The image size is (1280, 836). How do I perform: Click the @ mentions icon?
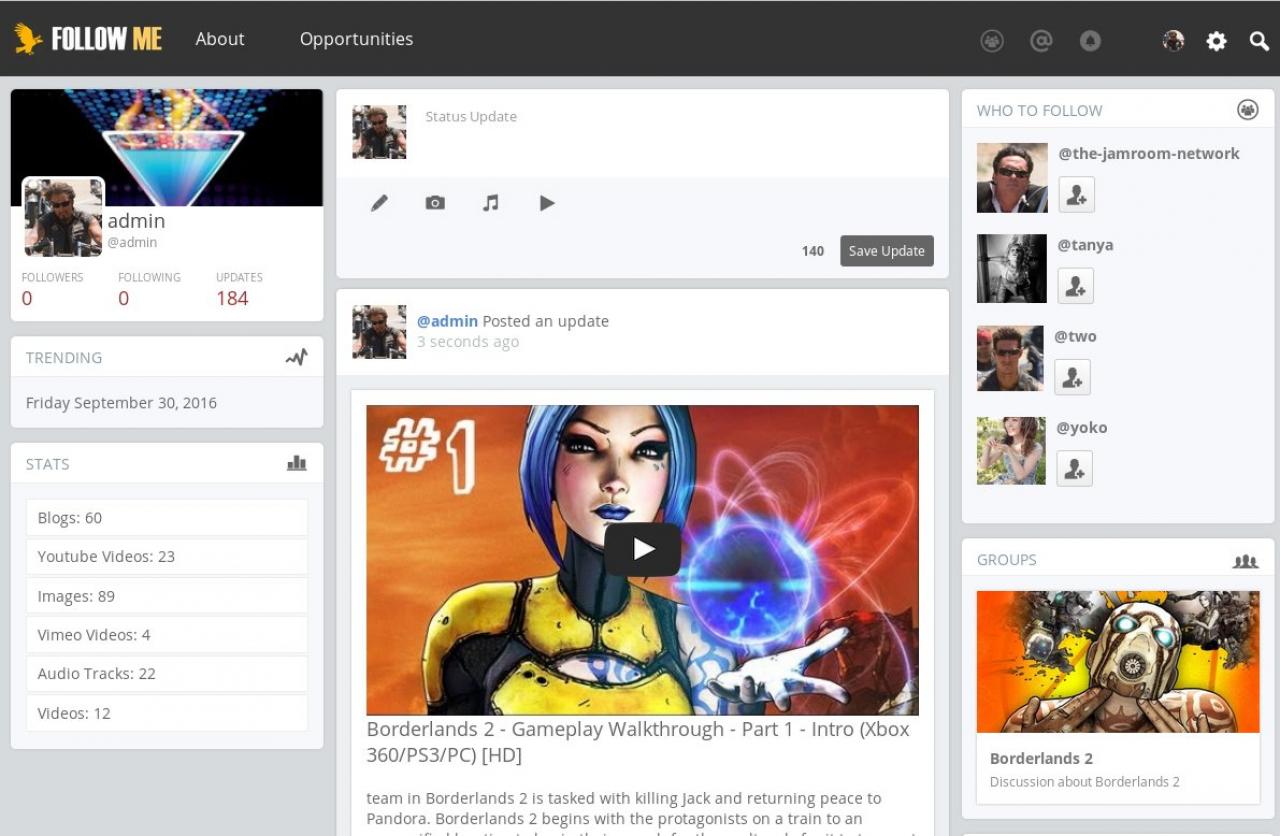click(1041, 41)
